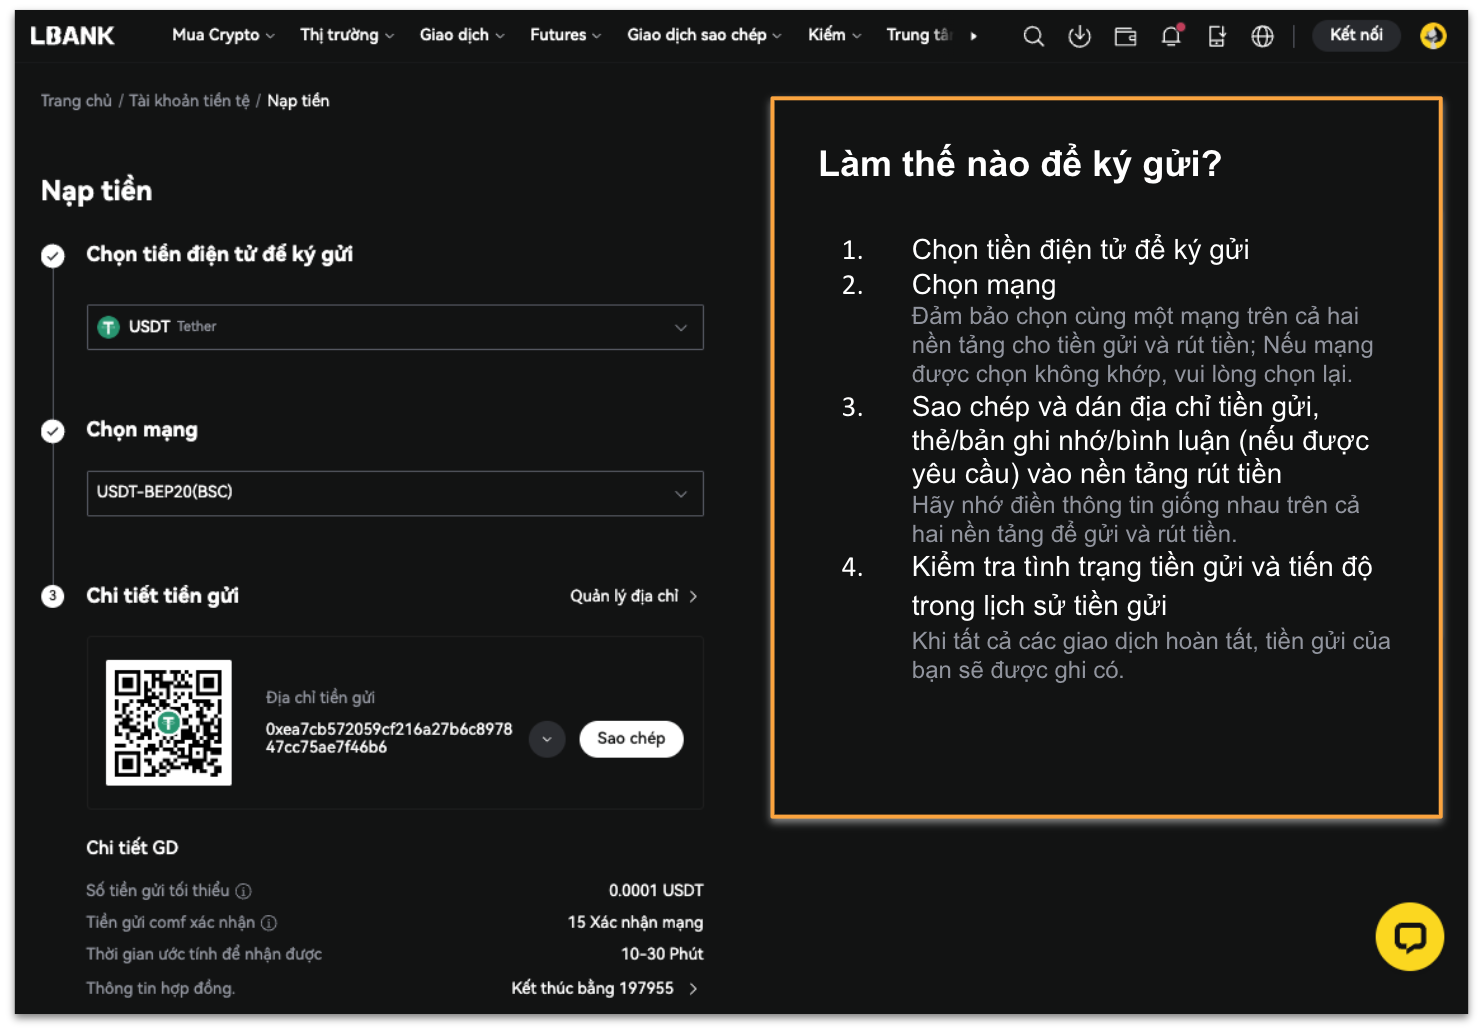Image resolution: width=1484 pixels, height=1028 pixels.
Task: Click the yellow profile avatar icon
Action: click(x=1433, y=36)
